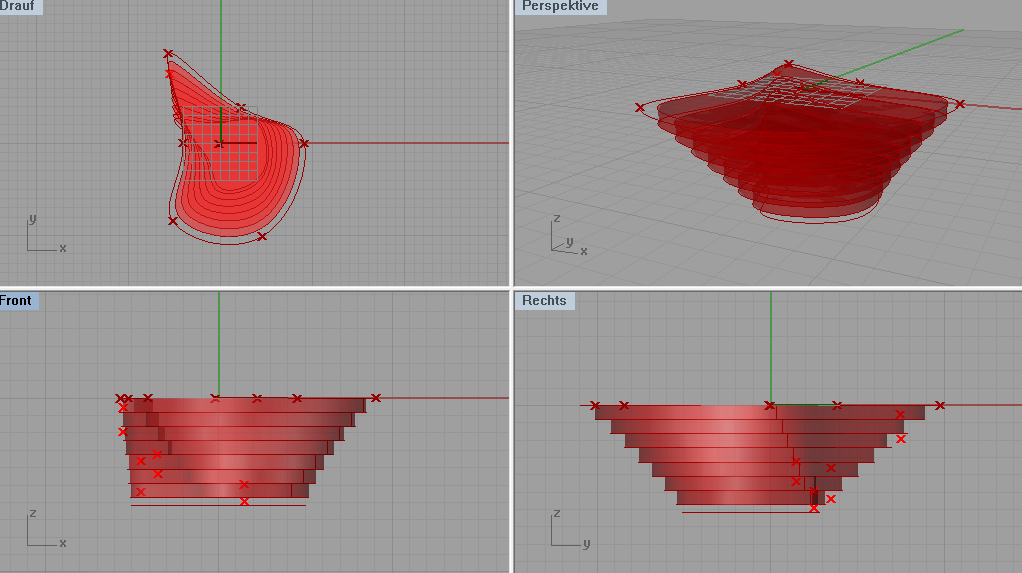This screenshot has width=1022, height=573.
Task: Activate the Rechts viewport title
Action: 544,301
